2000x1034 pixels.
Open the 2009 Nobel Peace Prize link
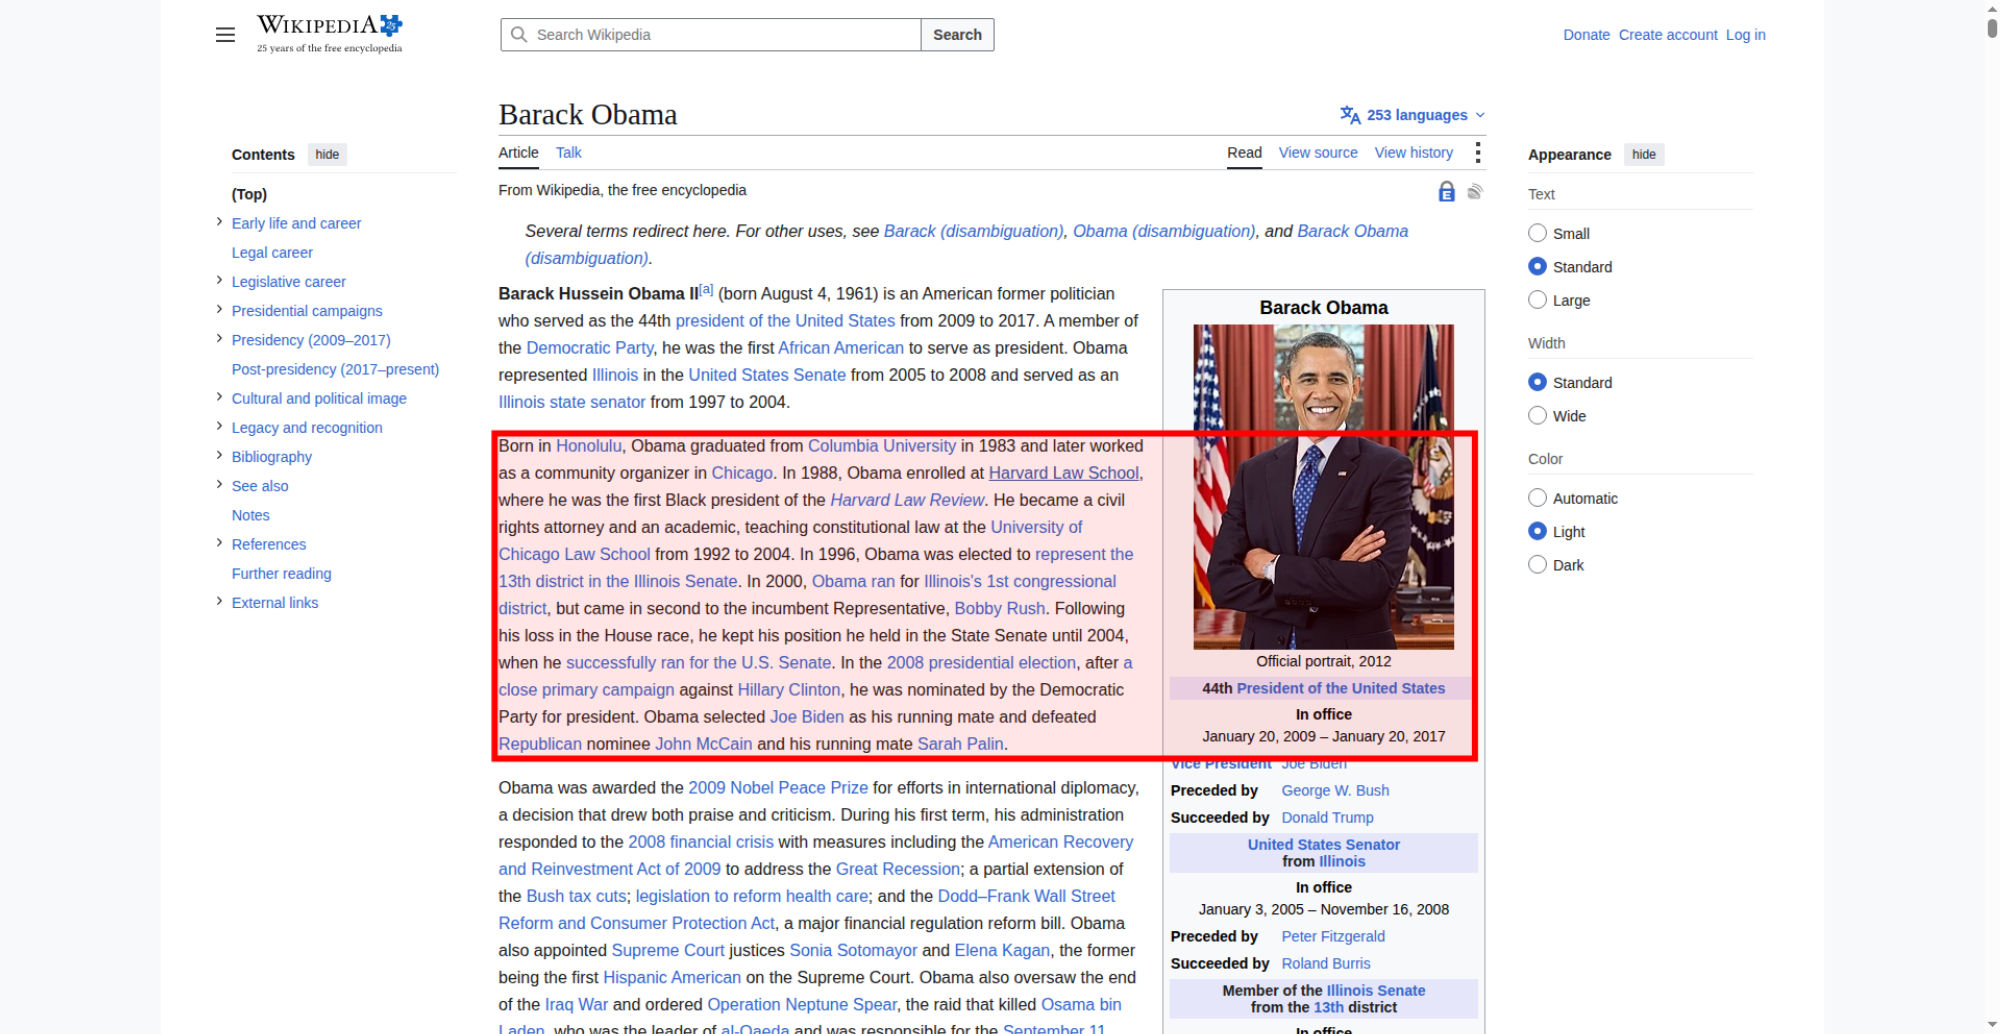point(778,788)
